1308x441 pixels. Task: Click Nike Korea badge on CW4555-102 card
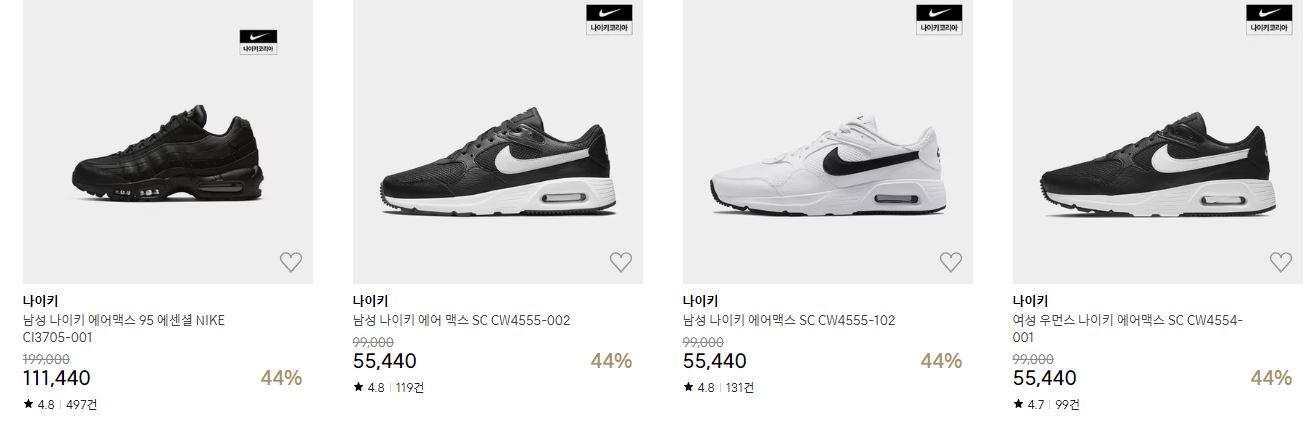coord(939,20)
